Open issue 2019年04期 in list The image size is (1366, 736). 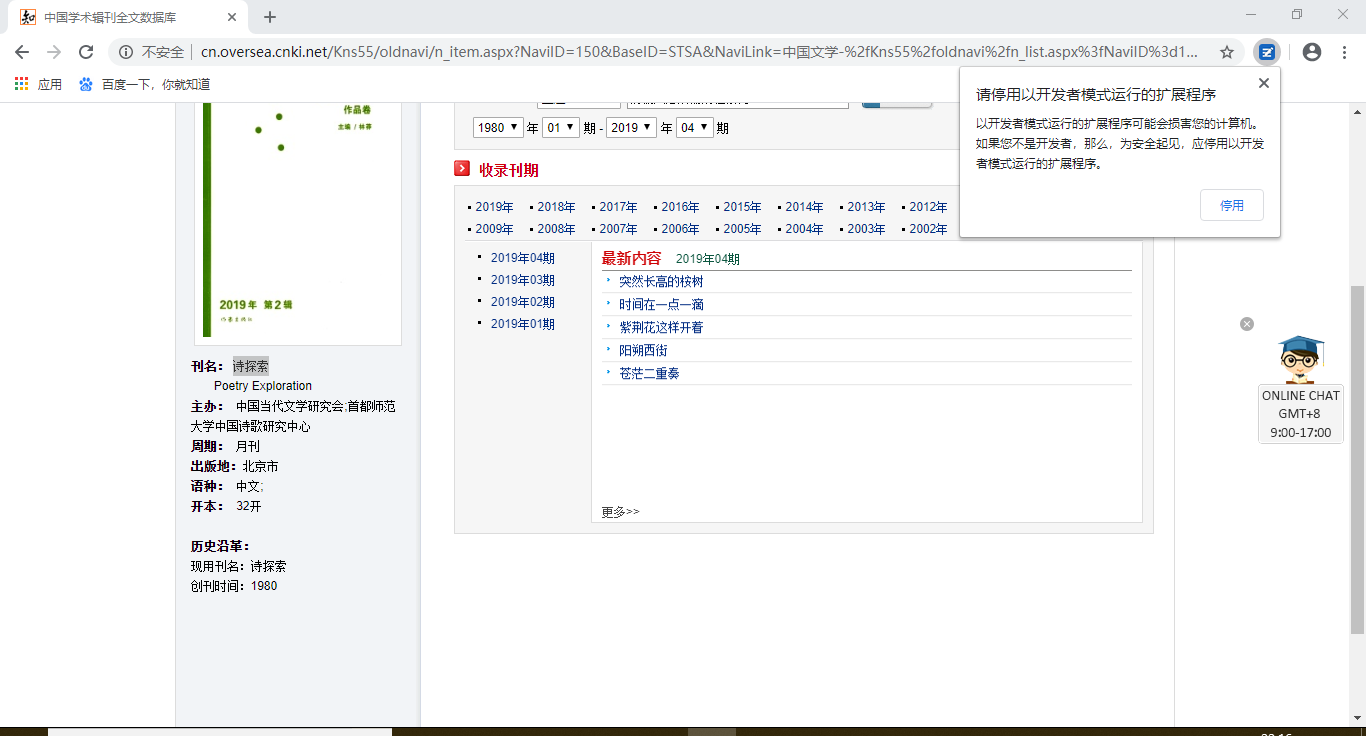tap(522, 258)
